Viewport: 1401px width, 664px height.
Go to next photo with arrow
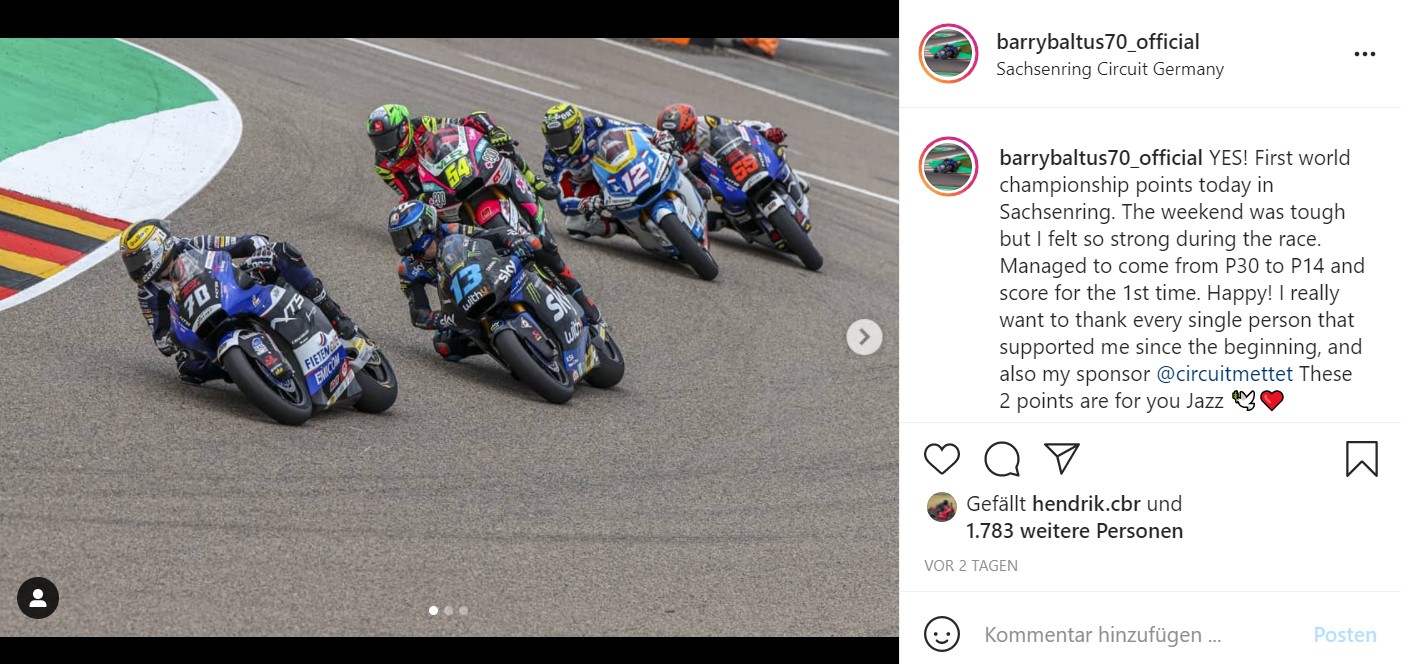coord(864,337)
